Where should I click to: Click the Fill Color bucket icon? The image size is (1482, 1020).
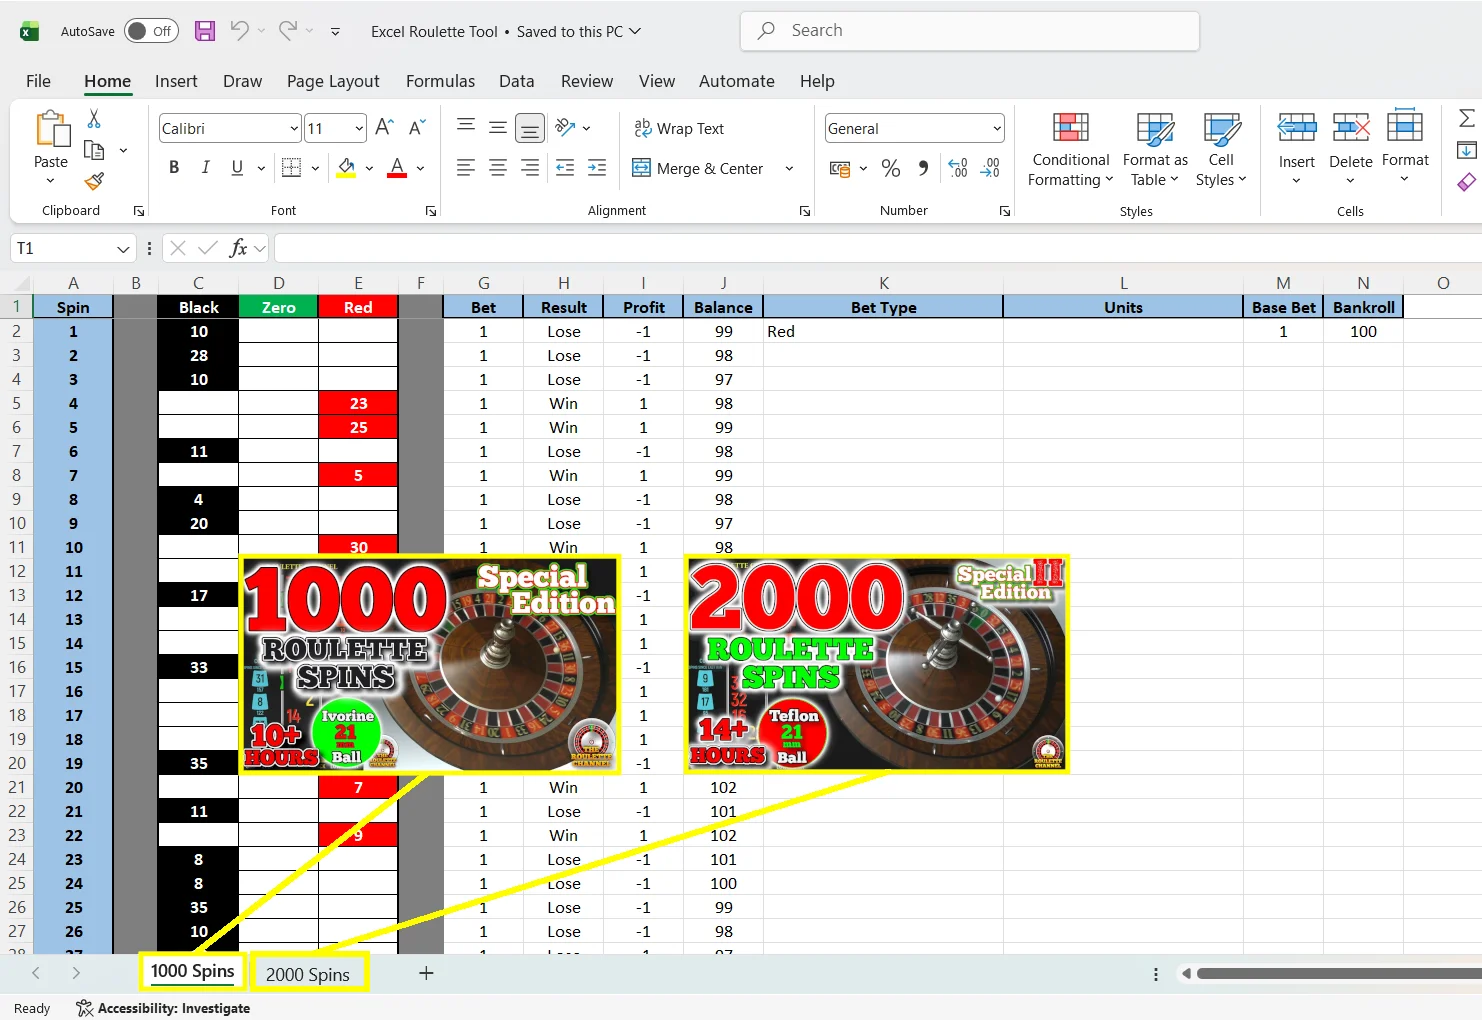[346, 168]
